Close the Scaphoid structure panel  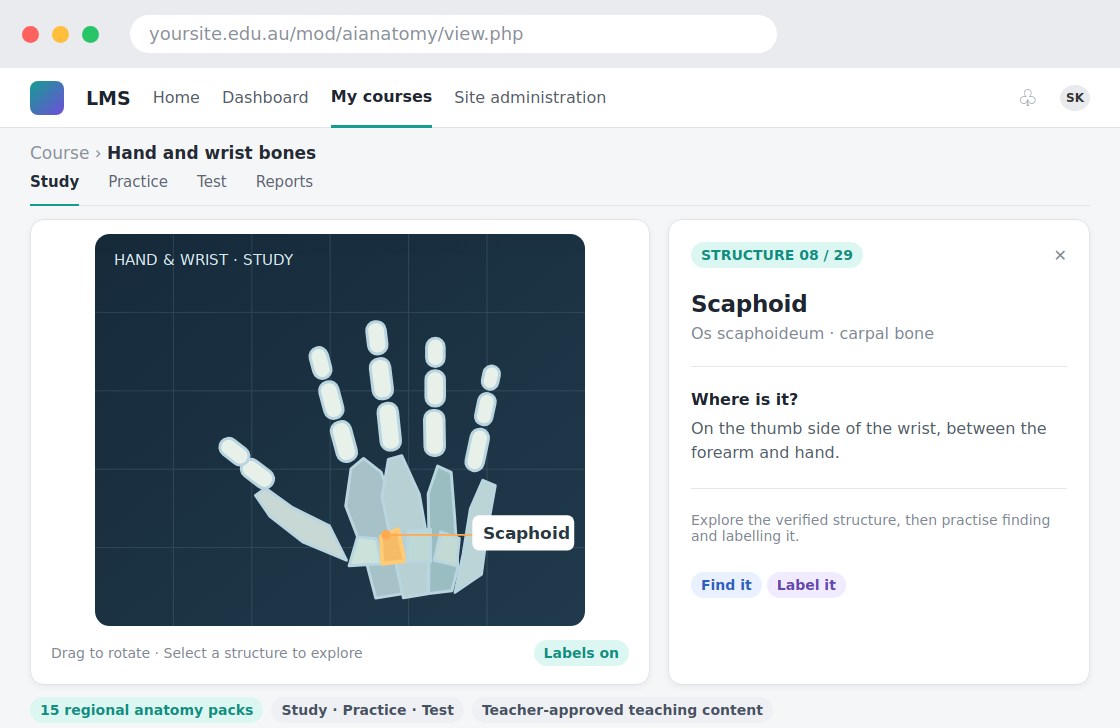tap(1060, 255)
